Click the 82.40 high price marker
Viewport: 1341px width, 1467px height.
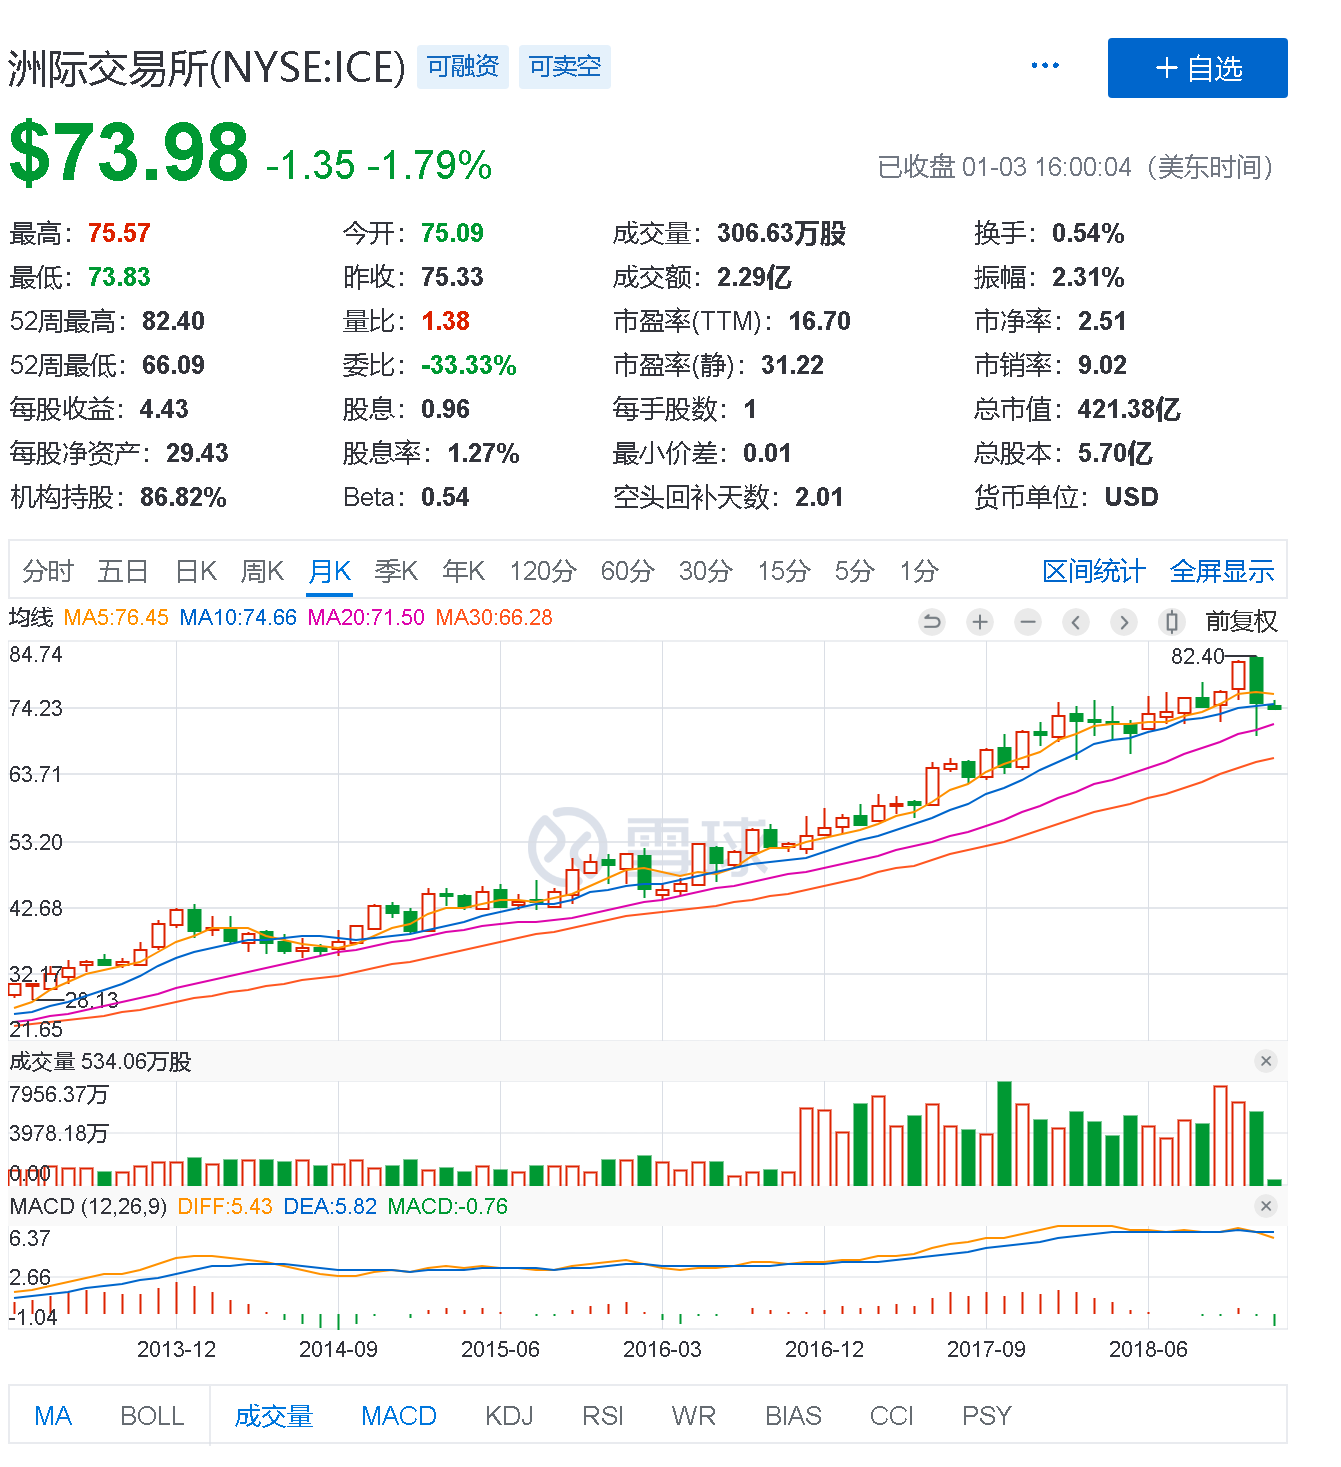click(1198, 656)
